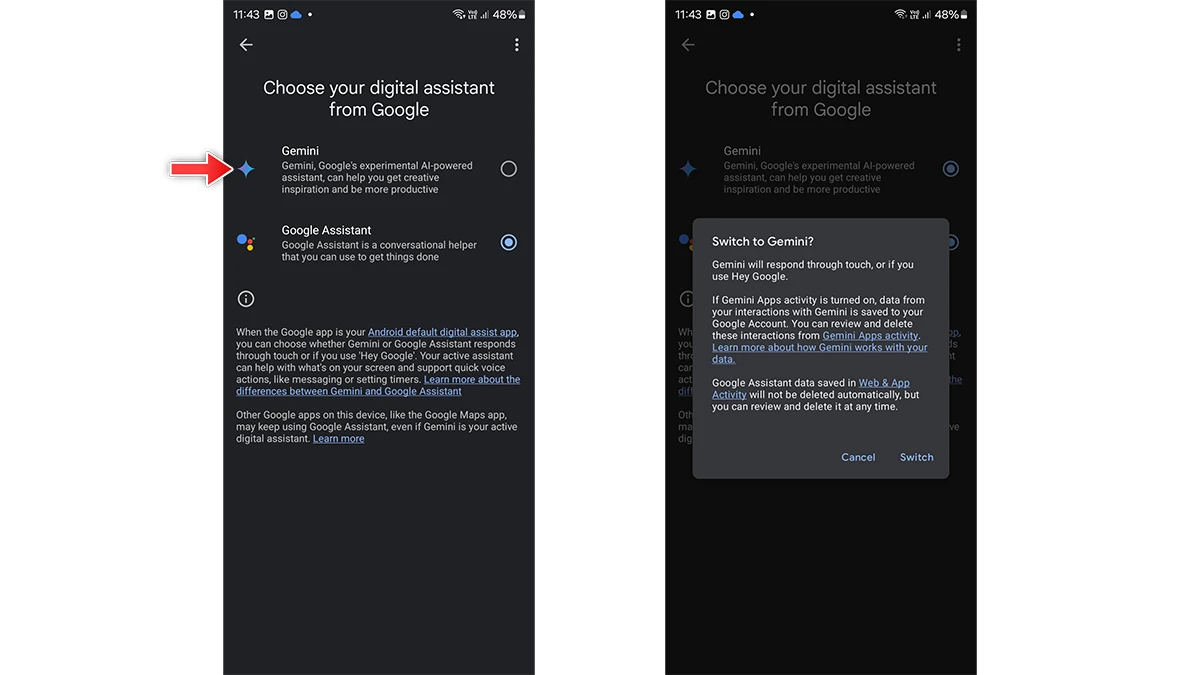Select the Google Assistant radio button on the left screen
1200x675 pixels.
pos(509,242)
